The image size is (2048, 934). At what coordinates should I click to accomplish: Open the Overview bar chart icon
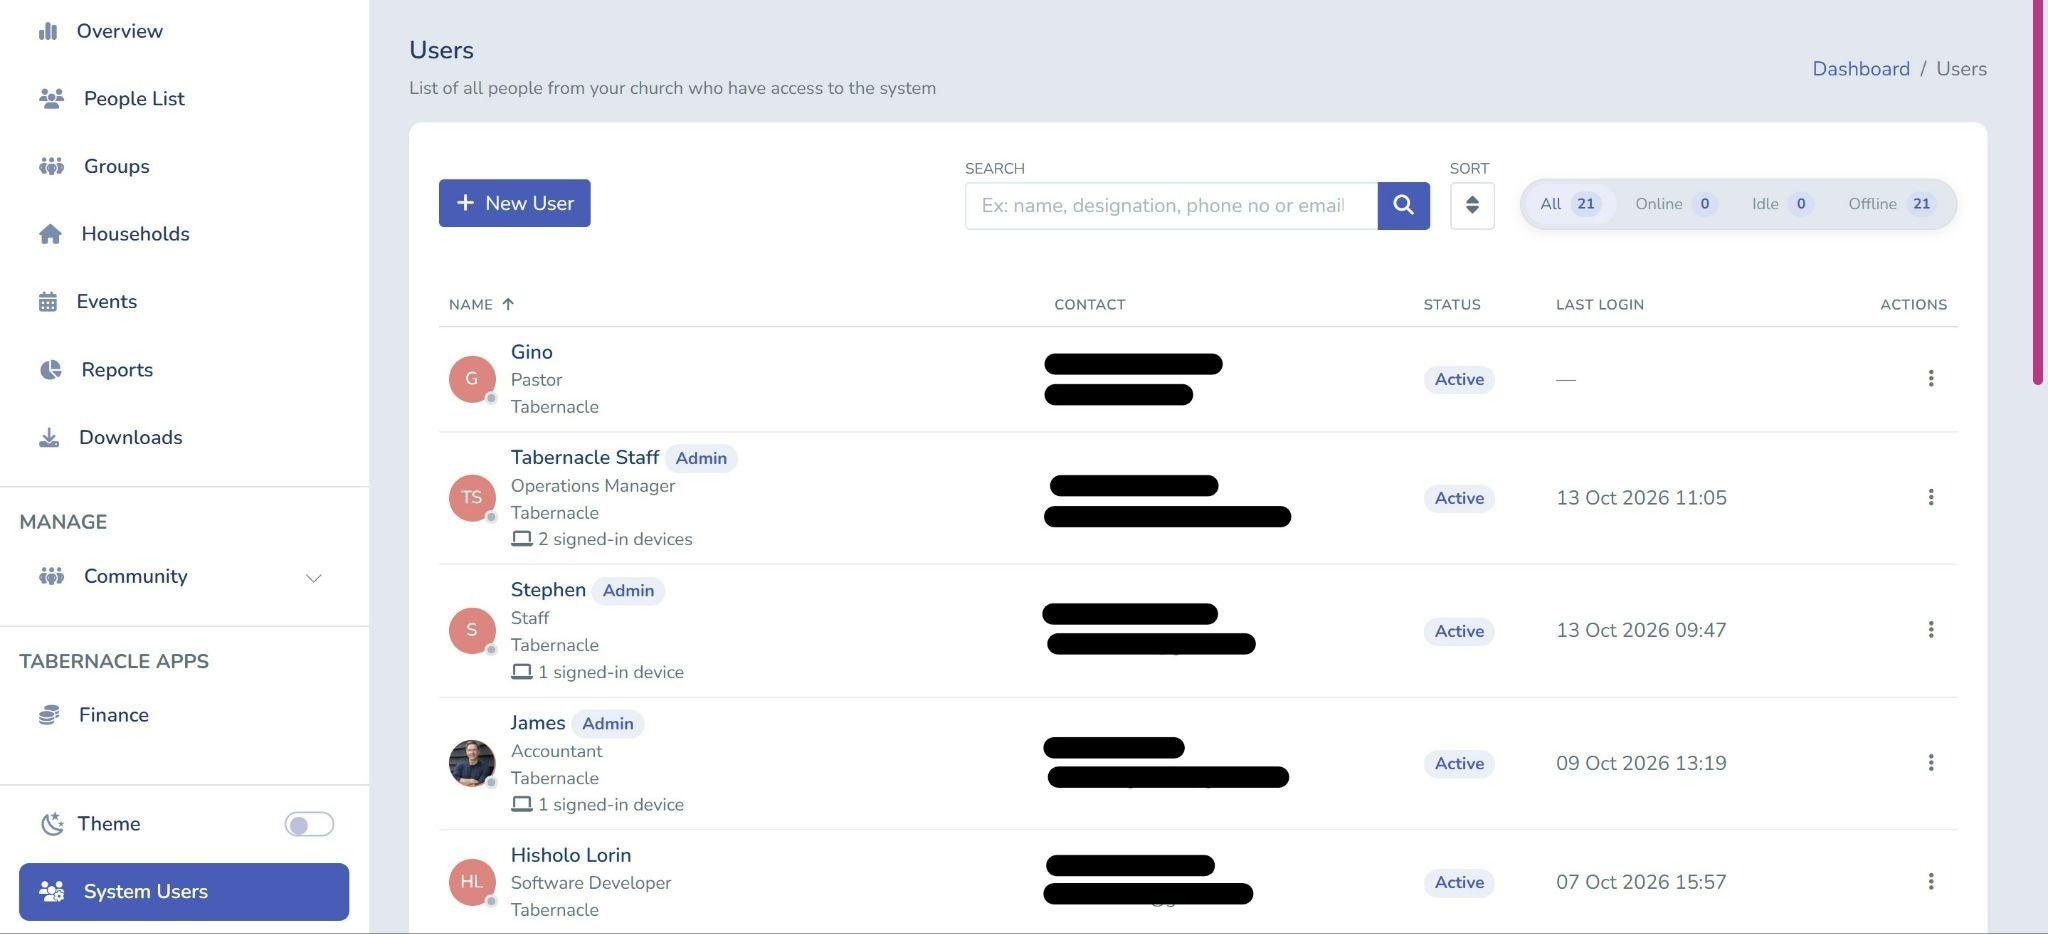(48, 31)
